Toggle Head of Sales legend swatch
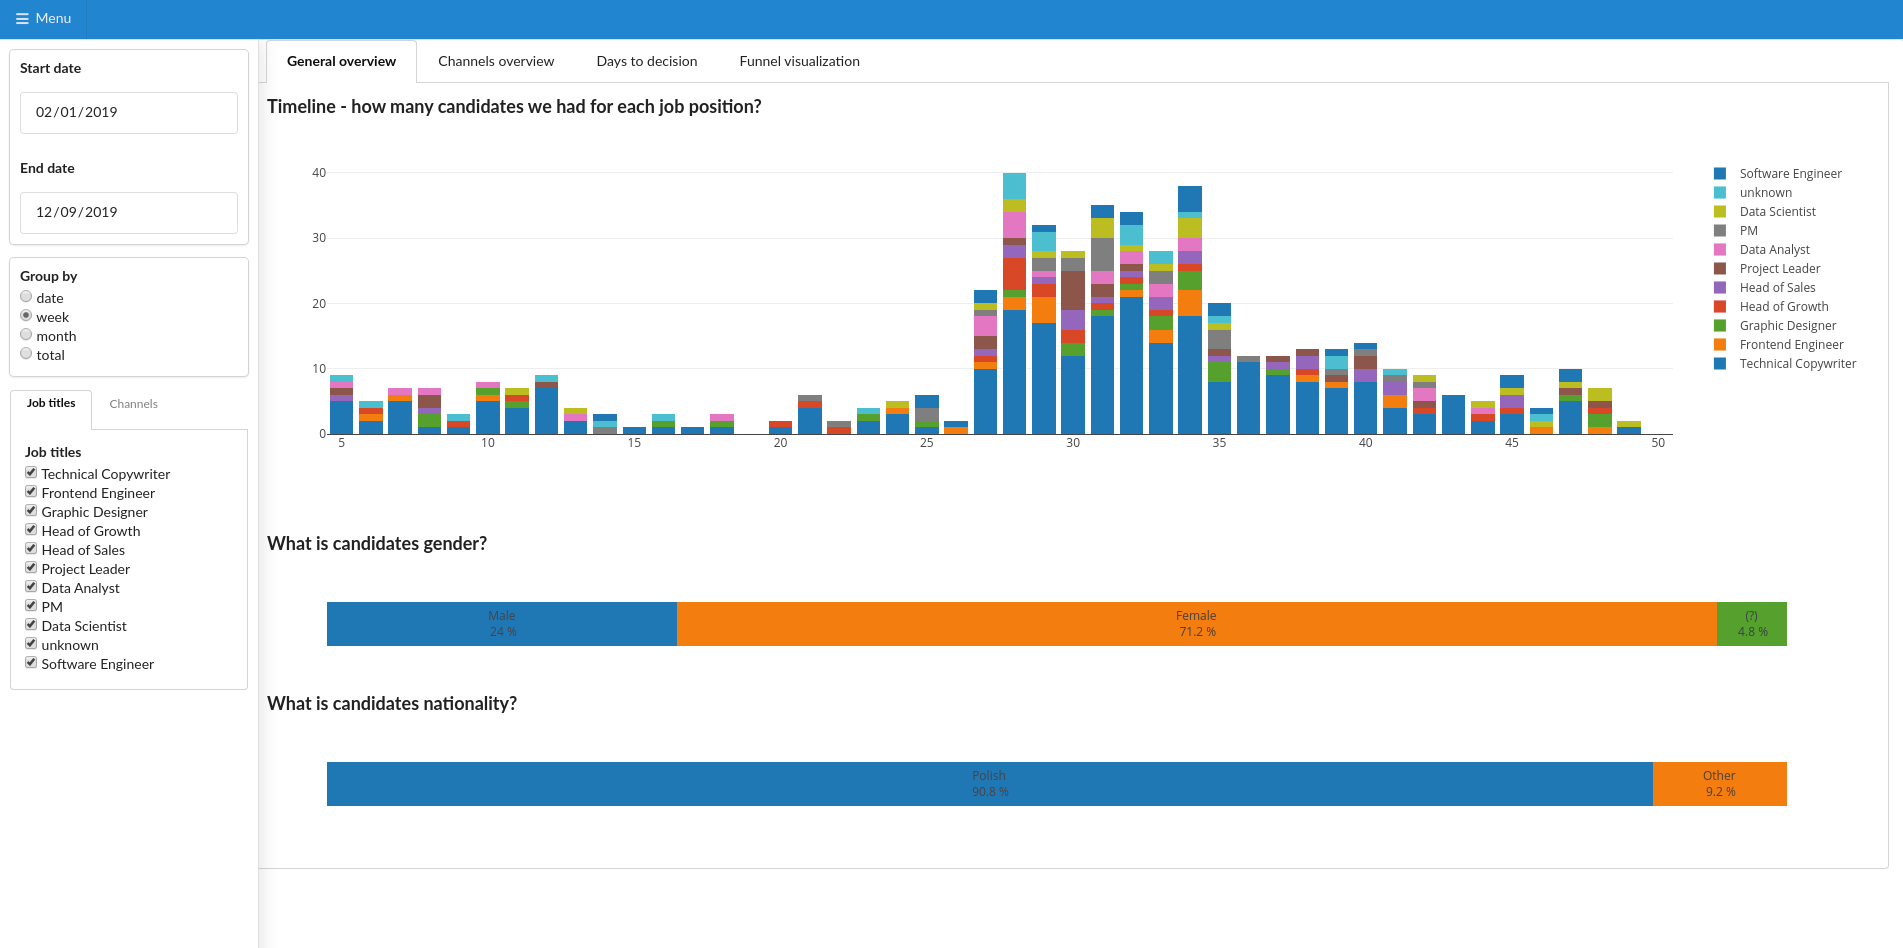Image resolution: width=1903 pixels, height=948 pixels. (x=1720, y=287)
